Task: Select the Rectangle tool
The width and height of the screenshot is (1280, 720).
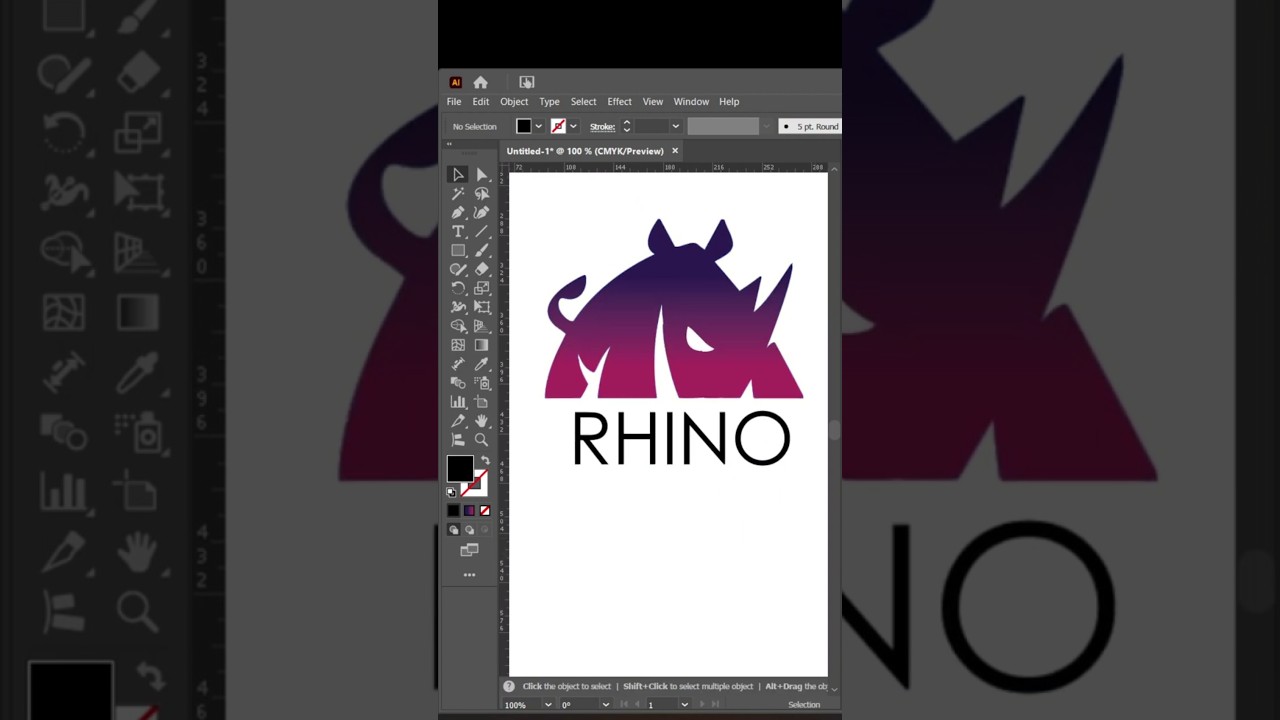Action: click(458, 251)
